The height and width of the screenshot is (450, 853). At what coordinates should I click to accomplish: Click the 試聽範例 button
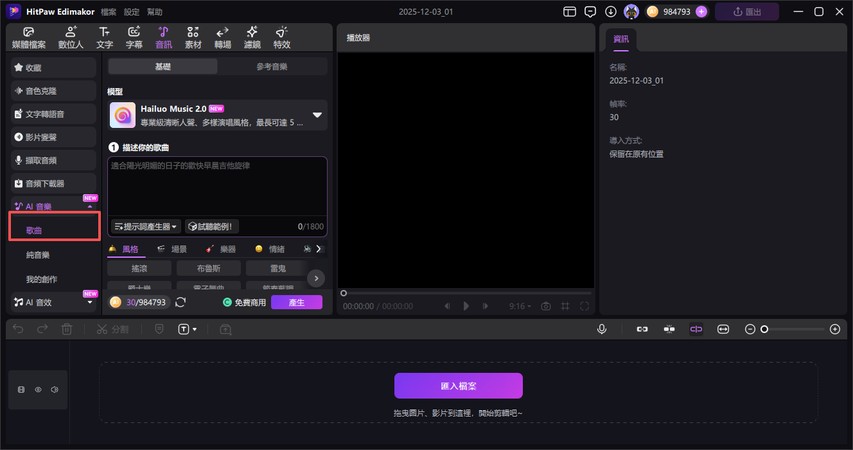click(x=211, y=226)
